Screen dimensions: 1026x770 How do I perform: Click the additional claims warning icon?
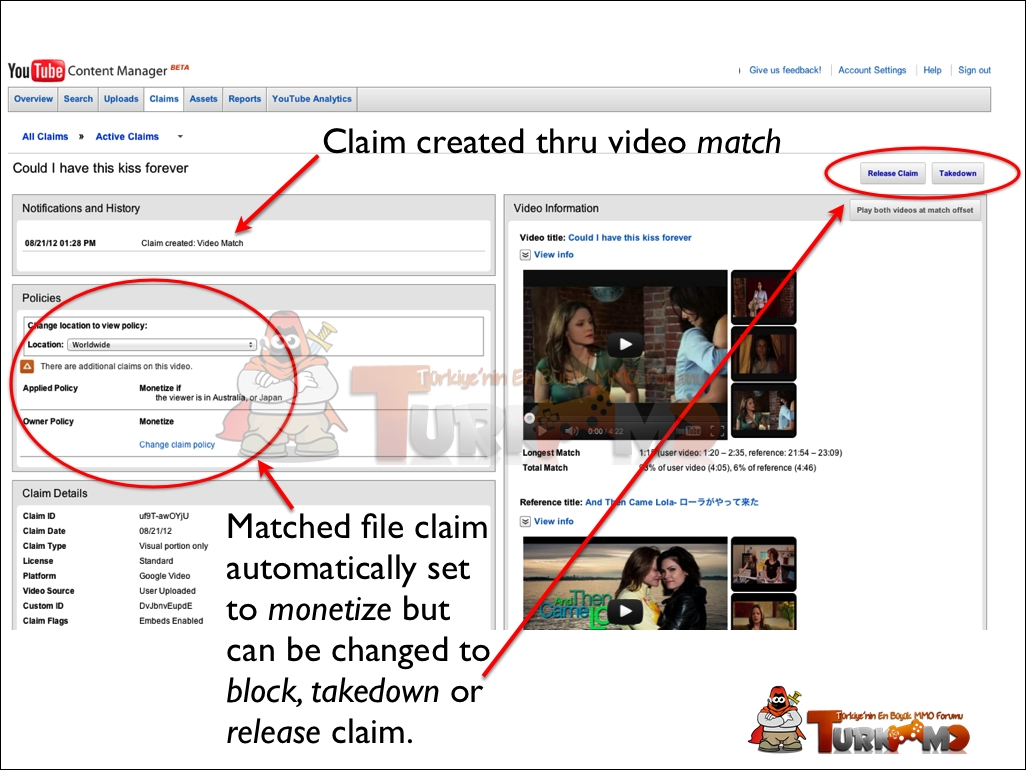click(27, 366)
